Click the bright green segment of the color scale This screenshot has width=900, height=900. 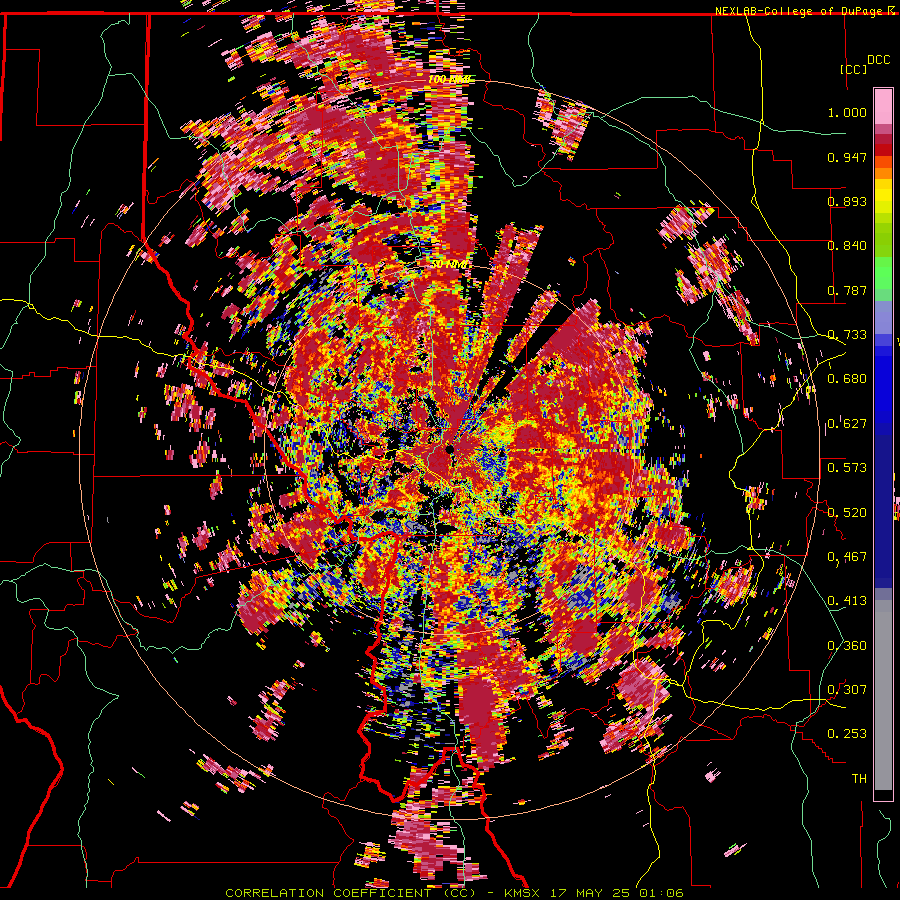883,273
